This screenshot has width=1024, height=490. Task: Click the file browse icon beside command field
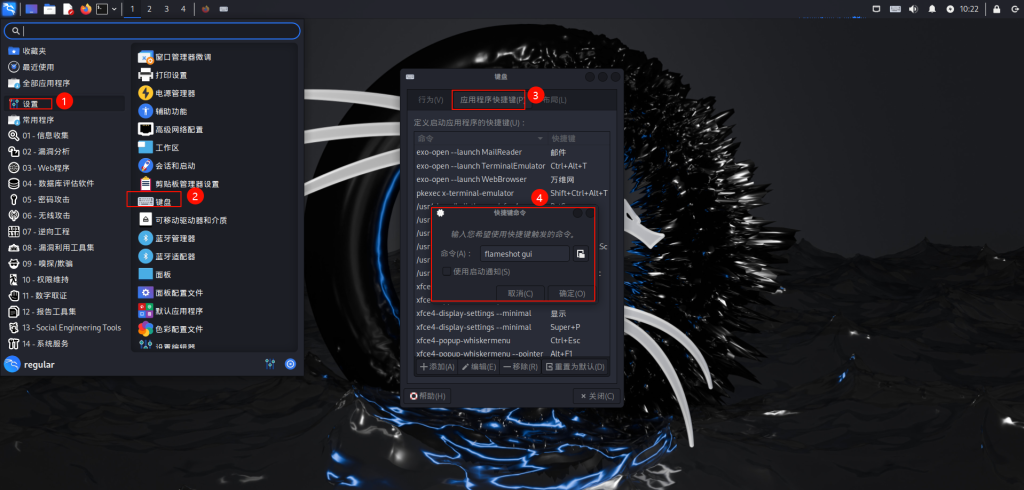click(x=579, y=254)
